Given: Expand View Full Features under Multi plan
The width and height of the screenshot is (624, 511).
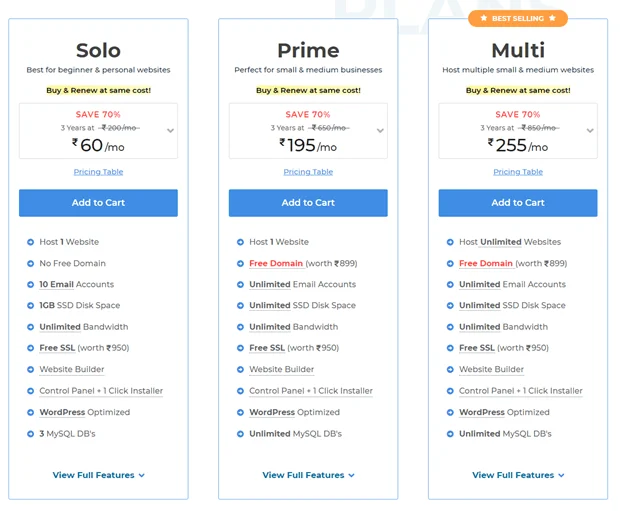Looking at the screenshot, I should 518,475.
